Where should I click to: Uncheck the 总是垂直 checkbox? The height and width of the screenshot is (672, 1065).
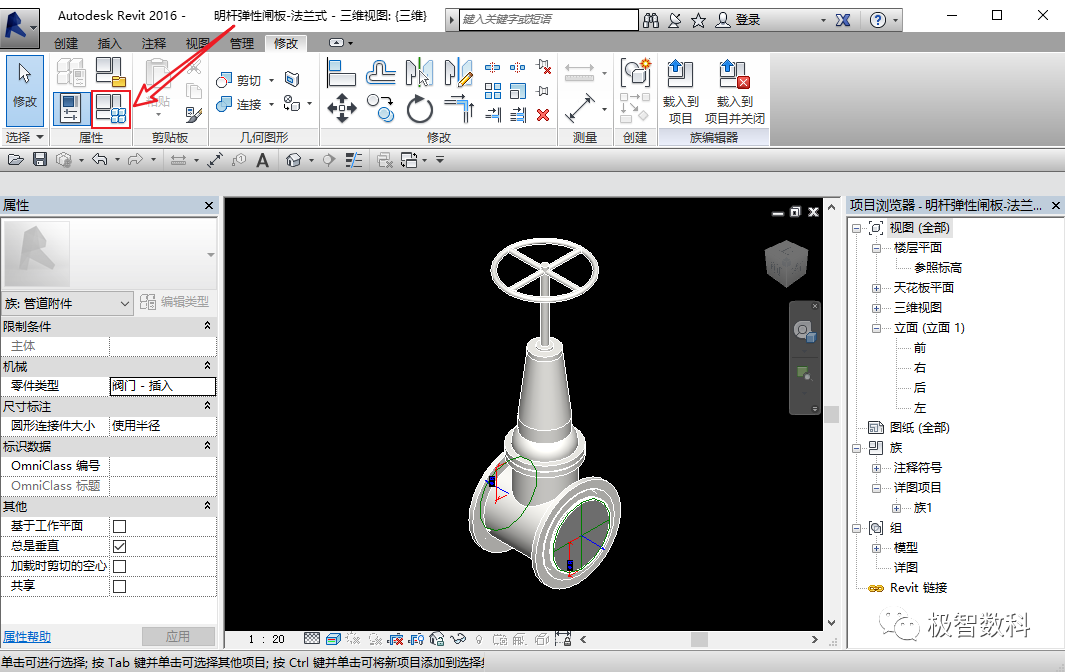click(x=120, y=546)
